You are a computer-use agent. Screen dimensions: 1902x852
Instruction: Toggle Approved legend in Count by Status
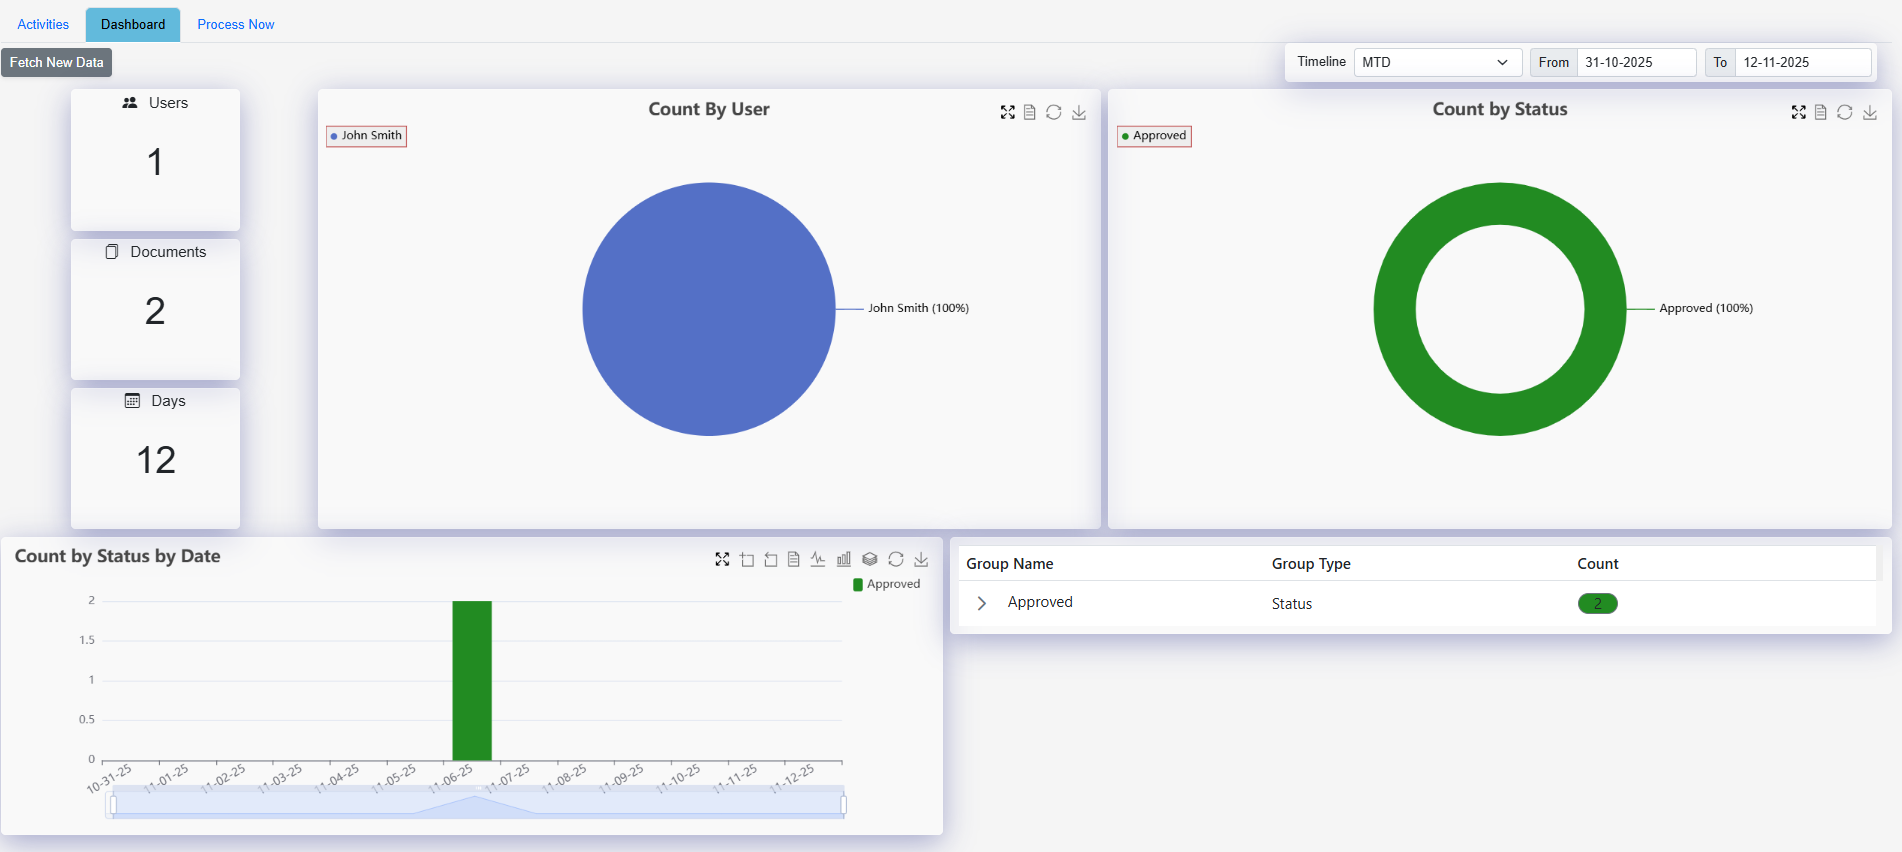click(x=1154, y=136)
